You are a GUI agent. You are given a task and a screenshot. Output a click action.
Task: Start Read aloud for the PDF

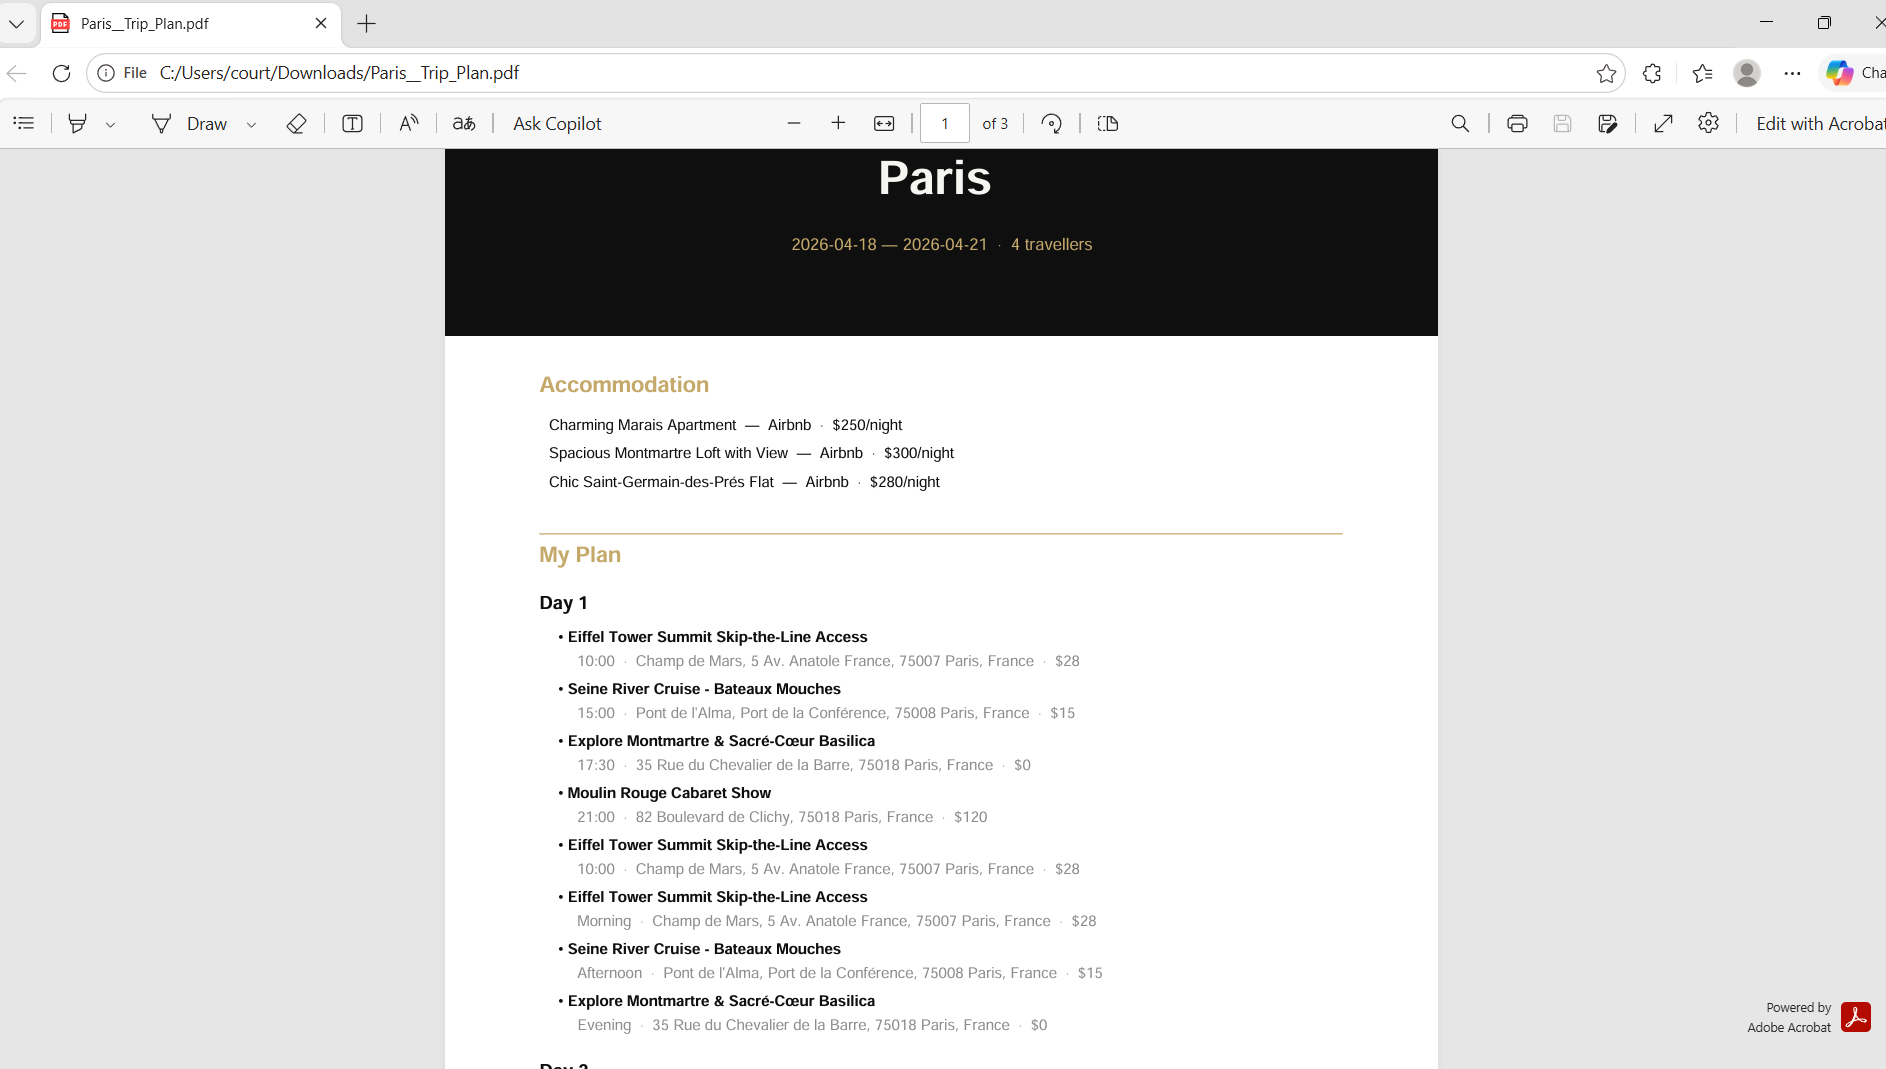pyautogui.click(x=408, y=123)
